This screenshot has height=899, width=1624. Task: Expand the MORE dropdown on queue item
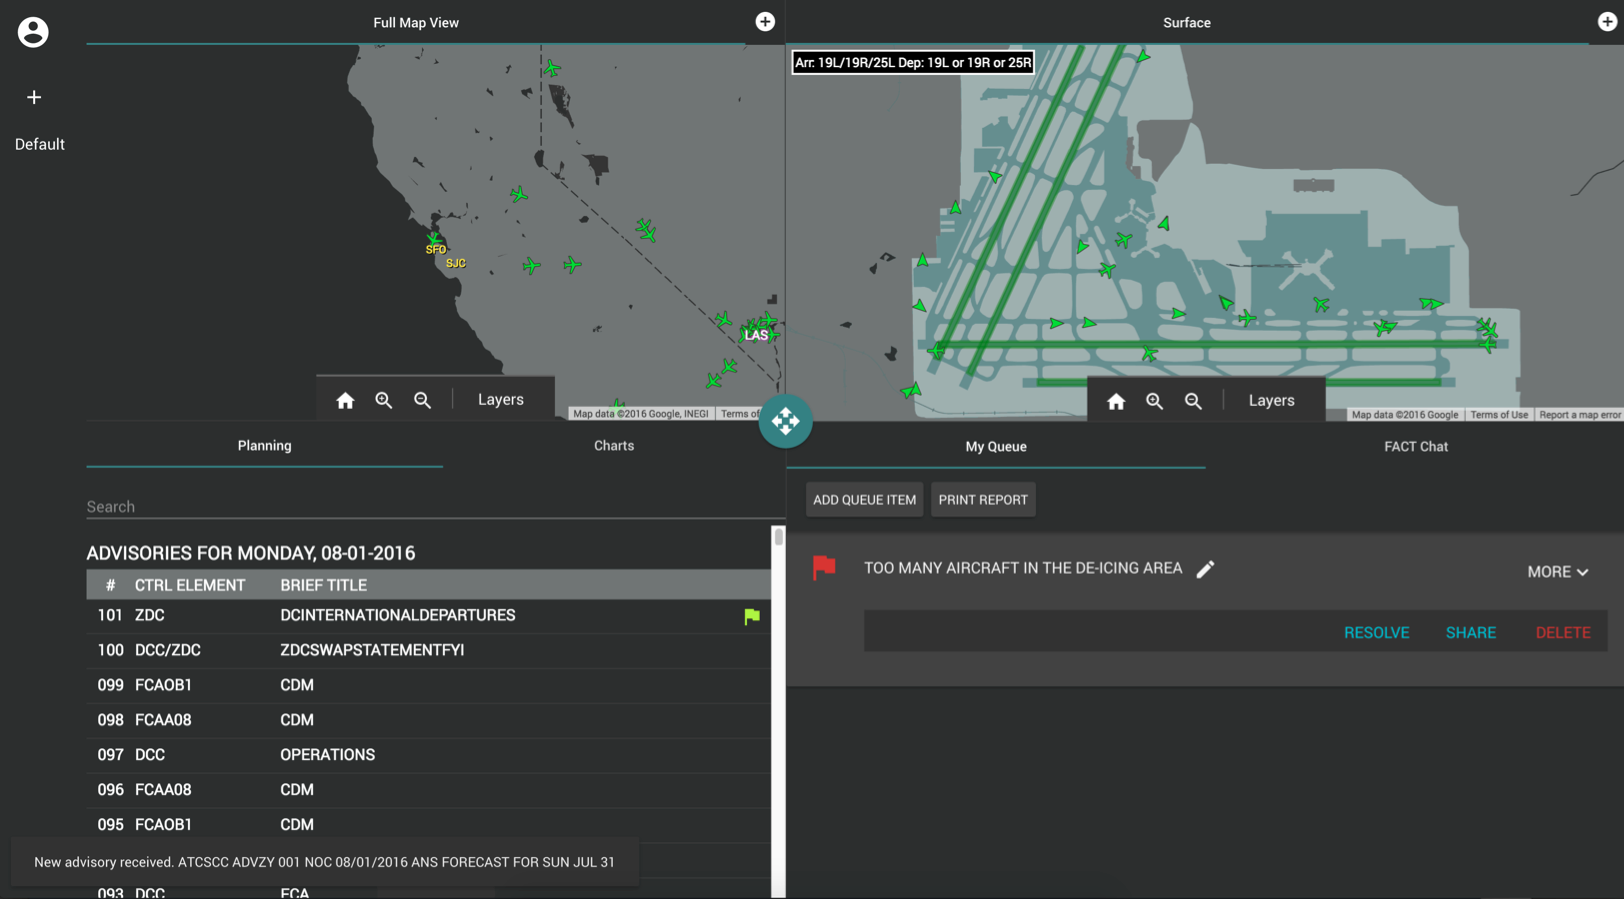pos(1557,572)
